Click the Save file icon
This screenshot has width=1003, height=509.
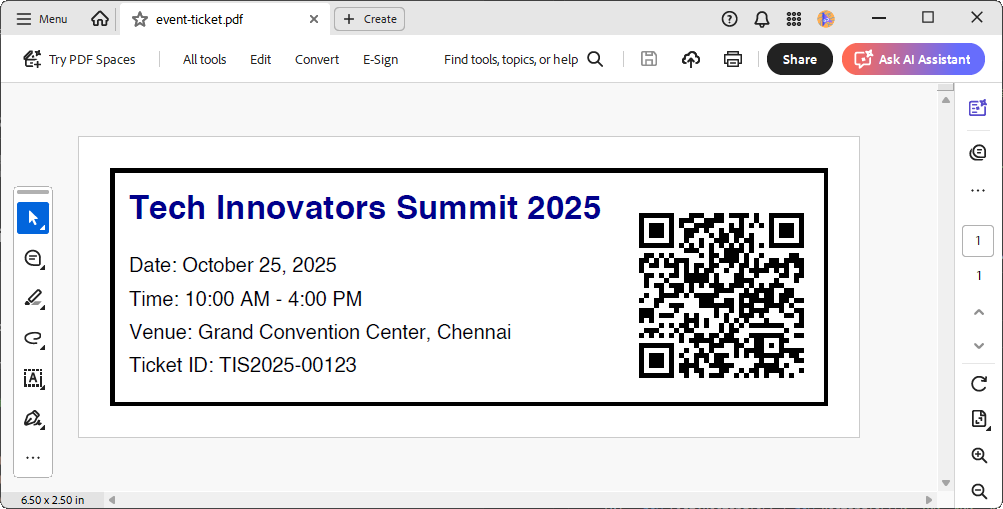pos(649,59)
